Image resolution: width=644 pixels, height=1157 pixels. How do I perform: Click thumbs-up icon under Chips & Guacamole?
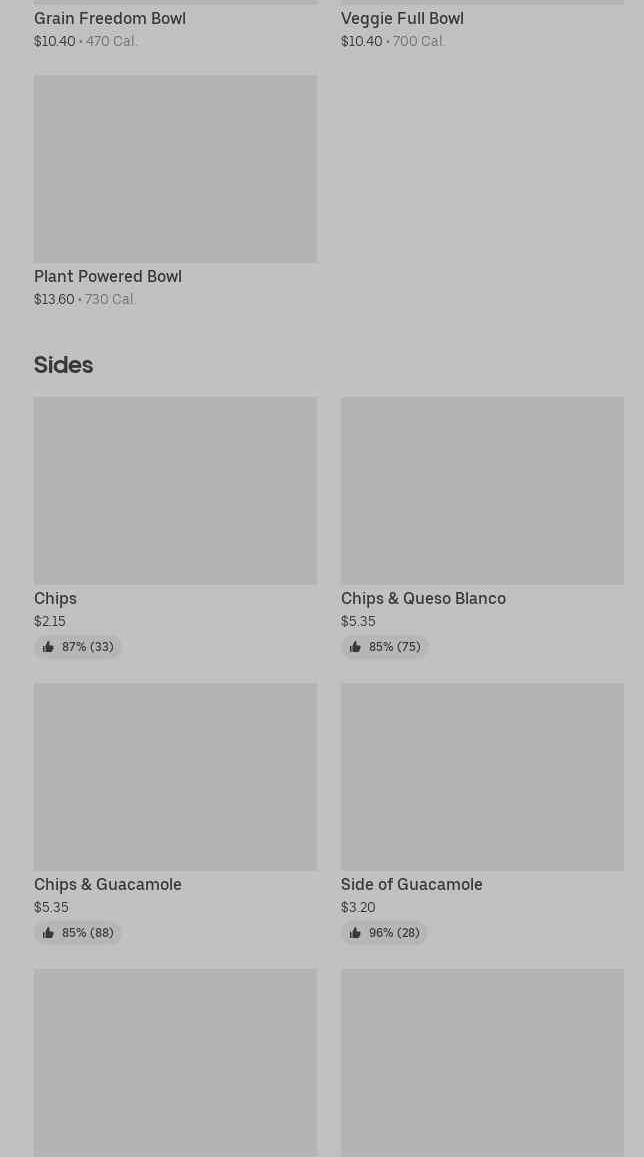[x=48, y=933]
